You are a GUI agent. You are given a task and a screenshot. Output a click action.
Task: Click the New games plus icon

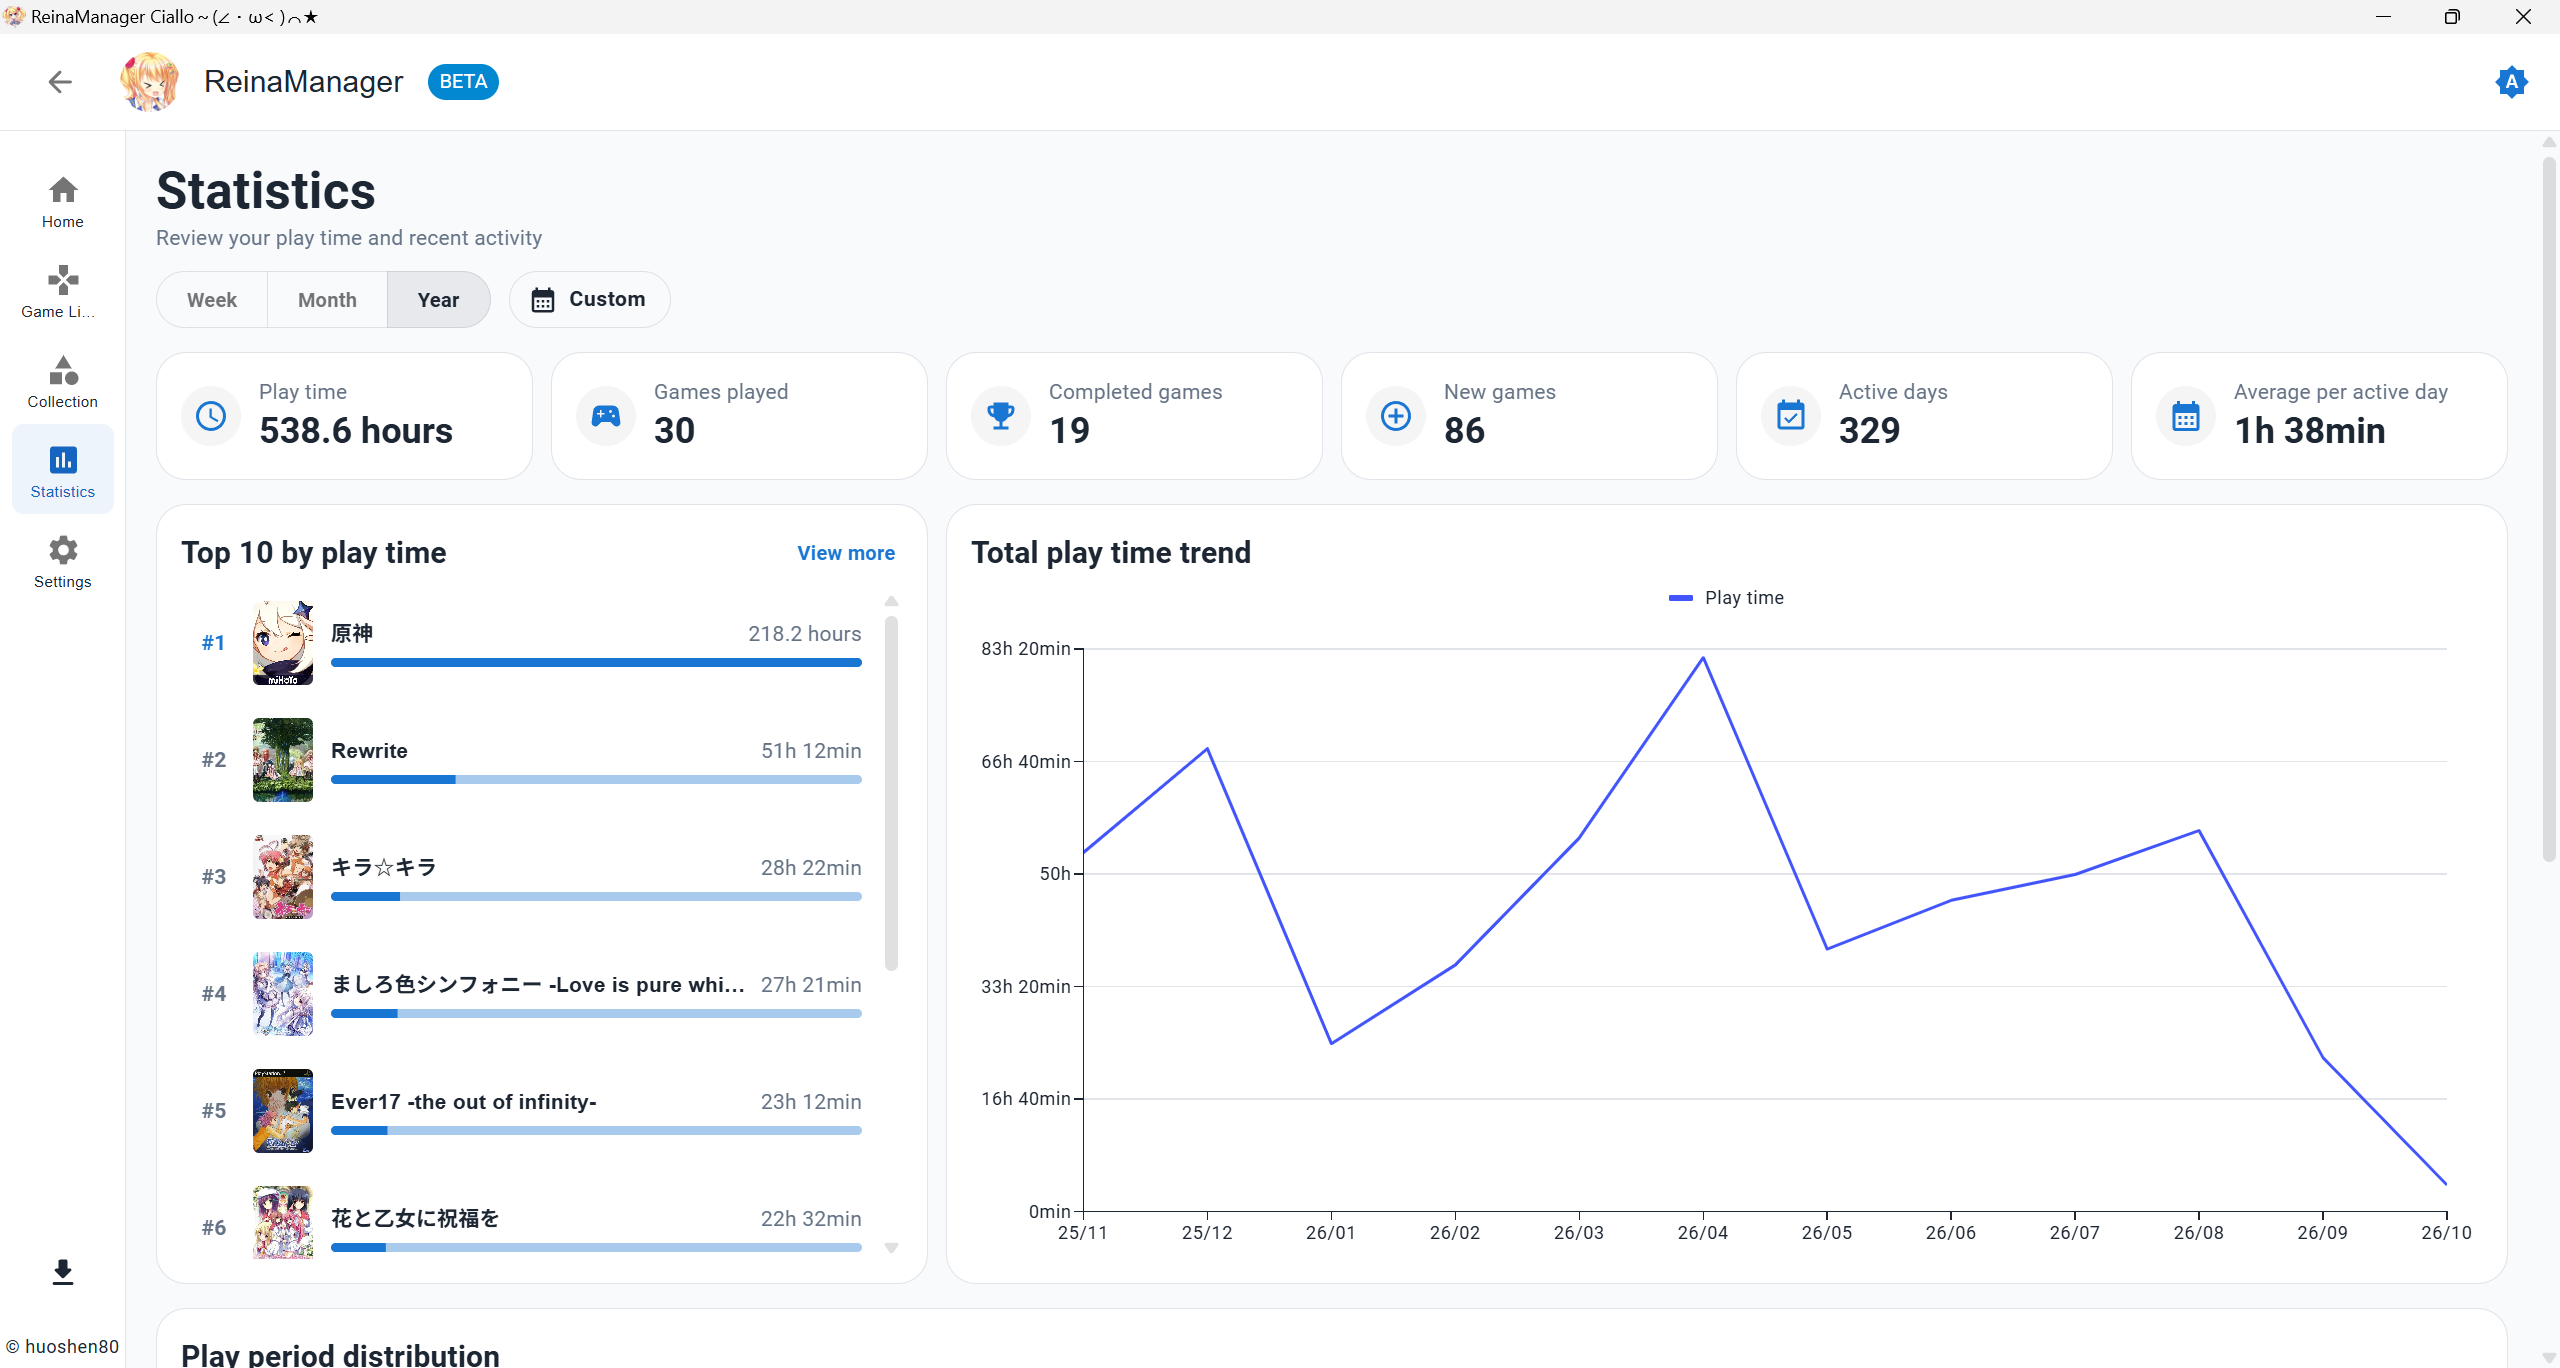1396,416
